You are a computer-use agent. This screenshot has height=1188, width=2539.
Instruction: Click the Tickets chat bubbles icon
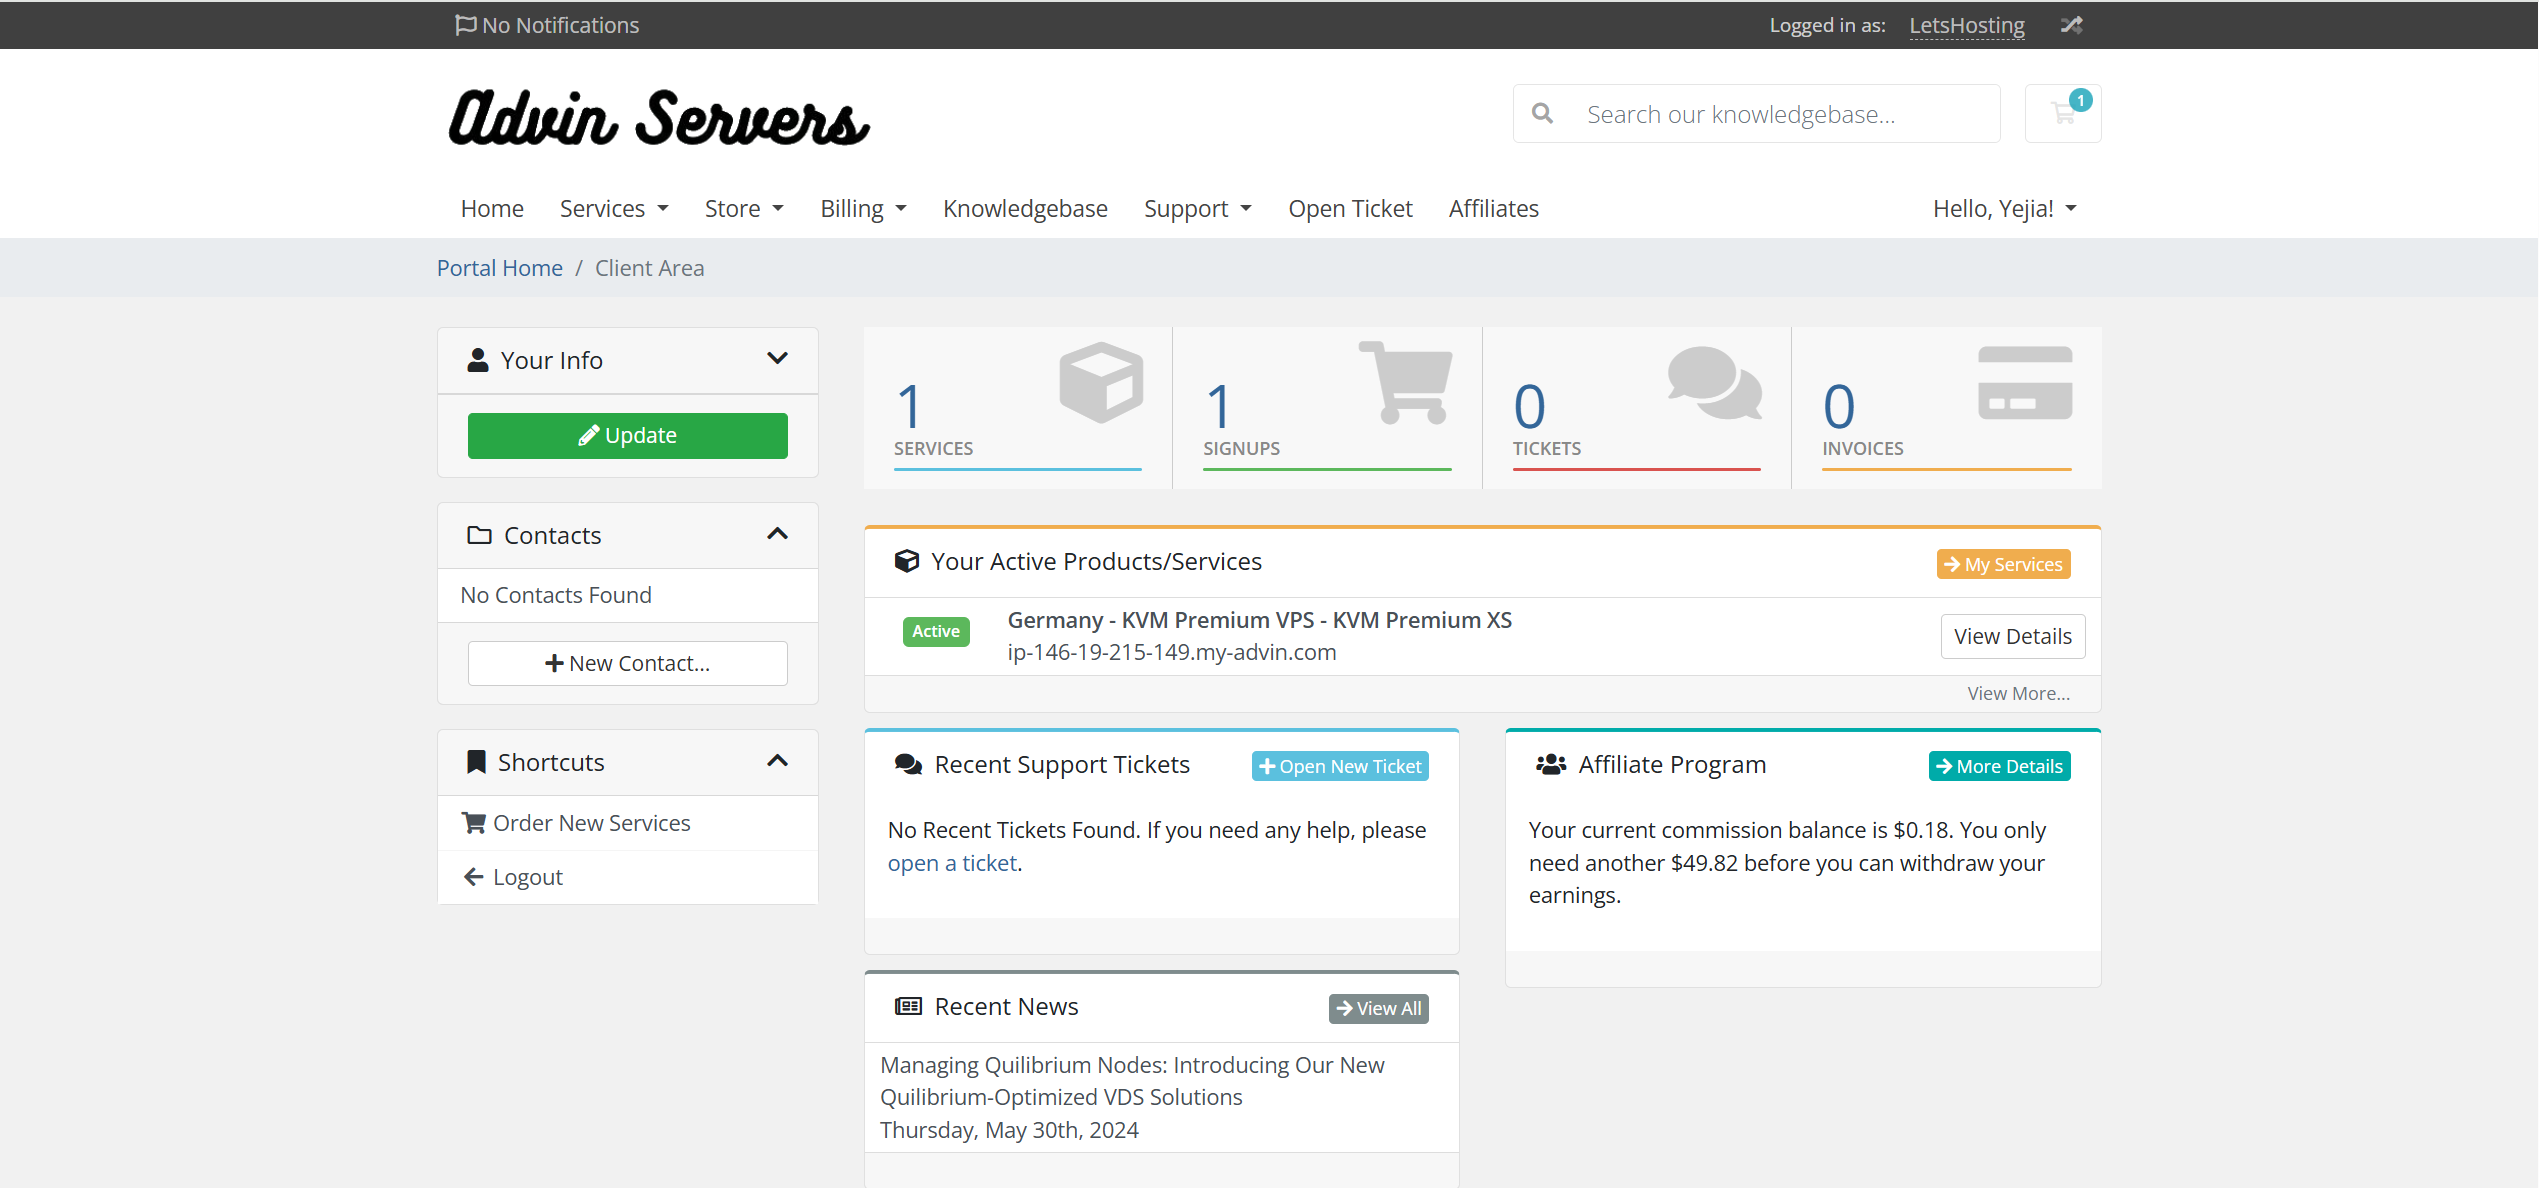pos(1714,383)
